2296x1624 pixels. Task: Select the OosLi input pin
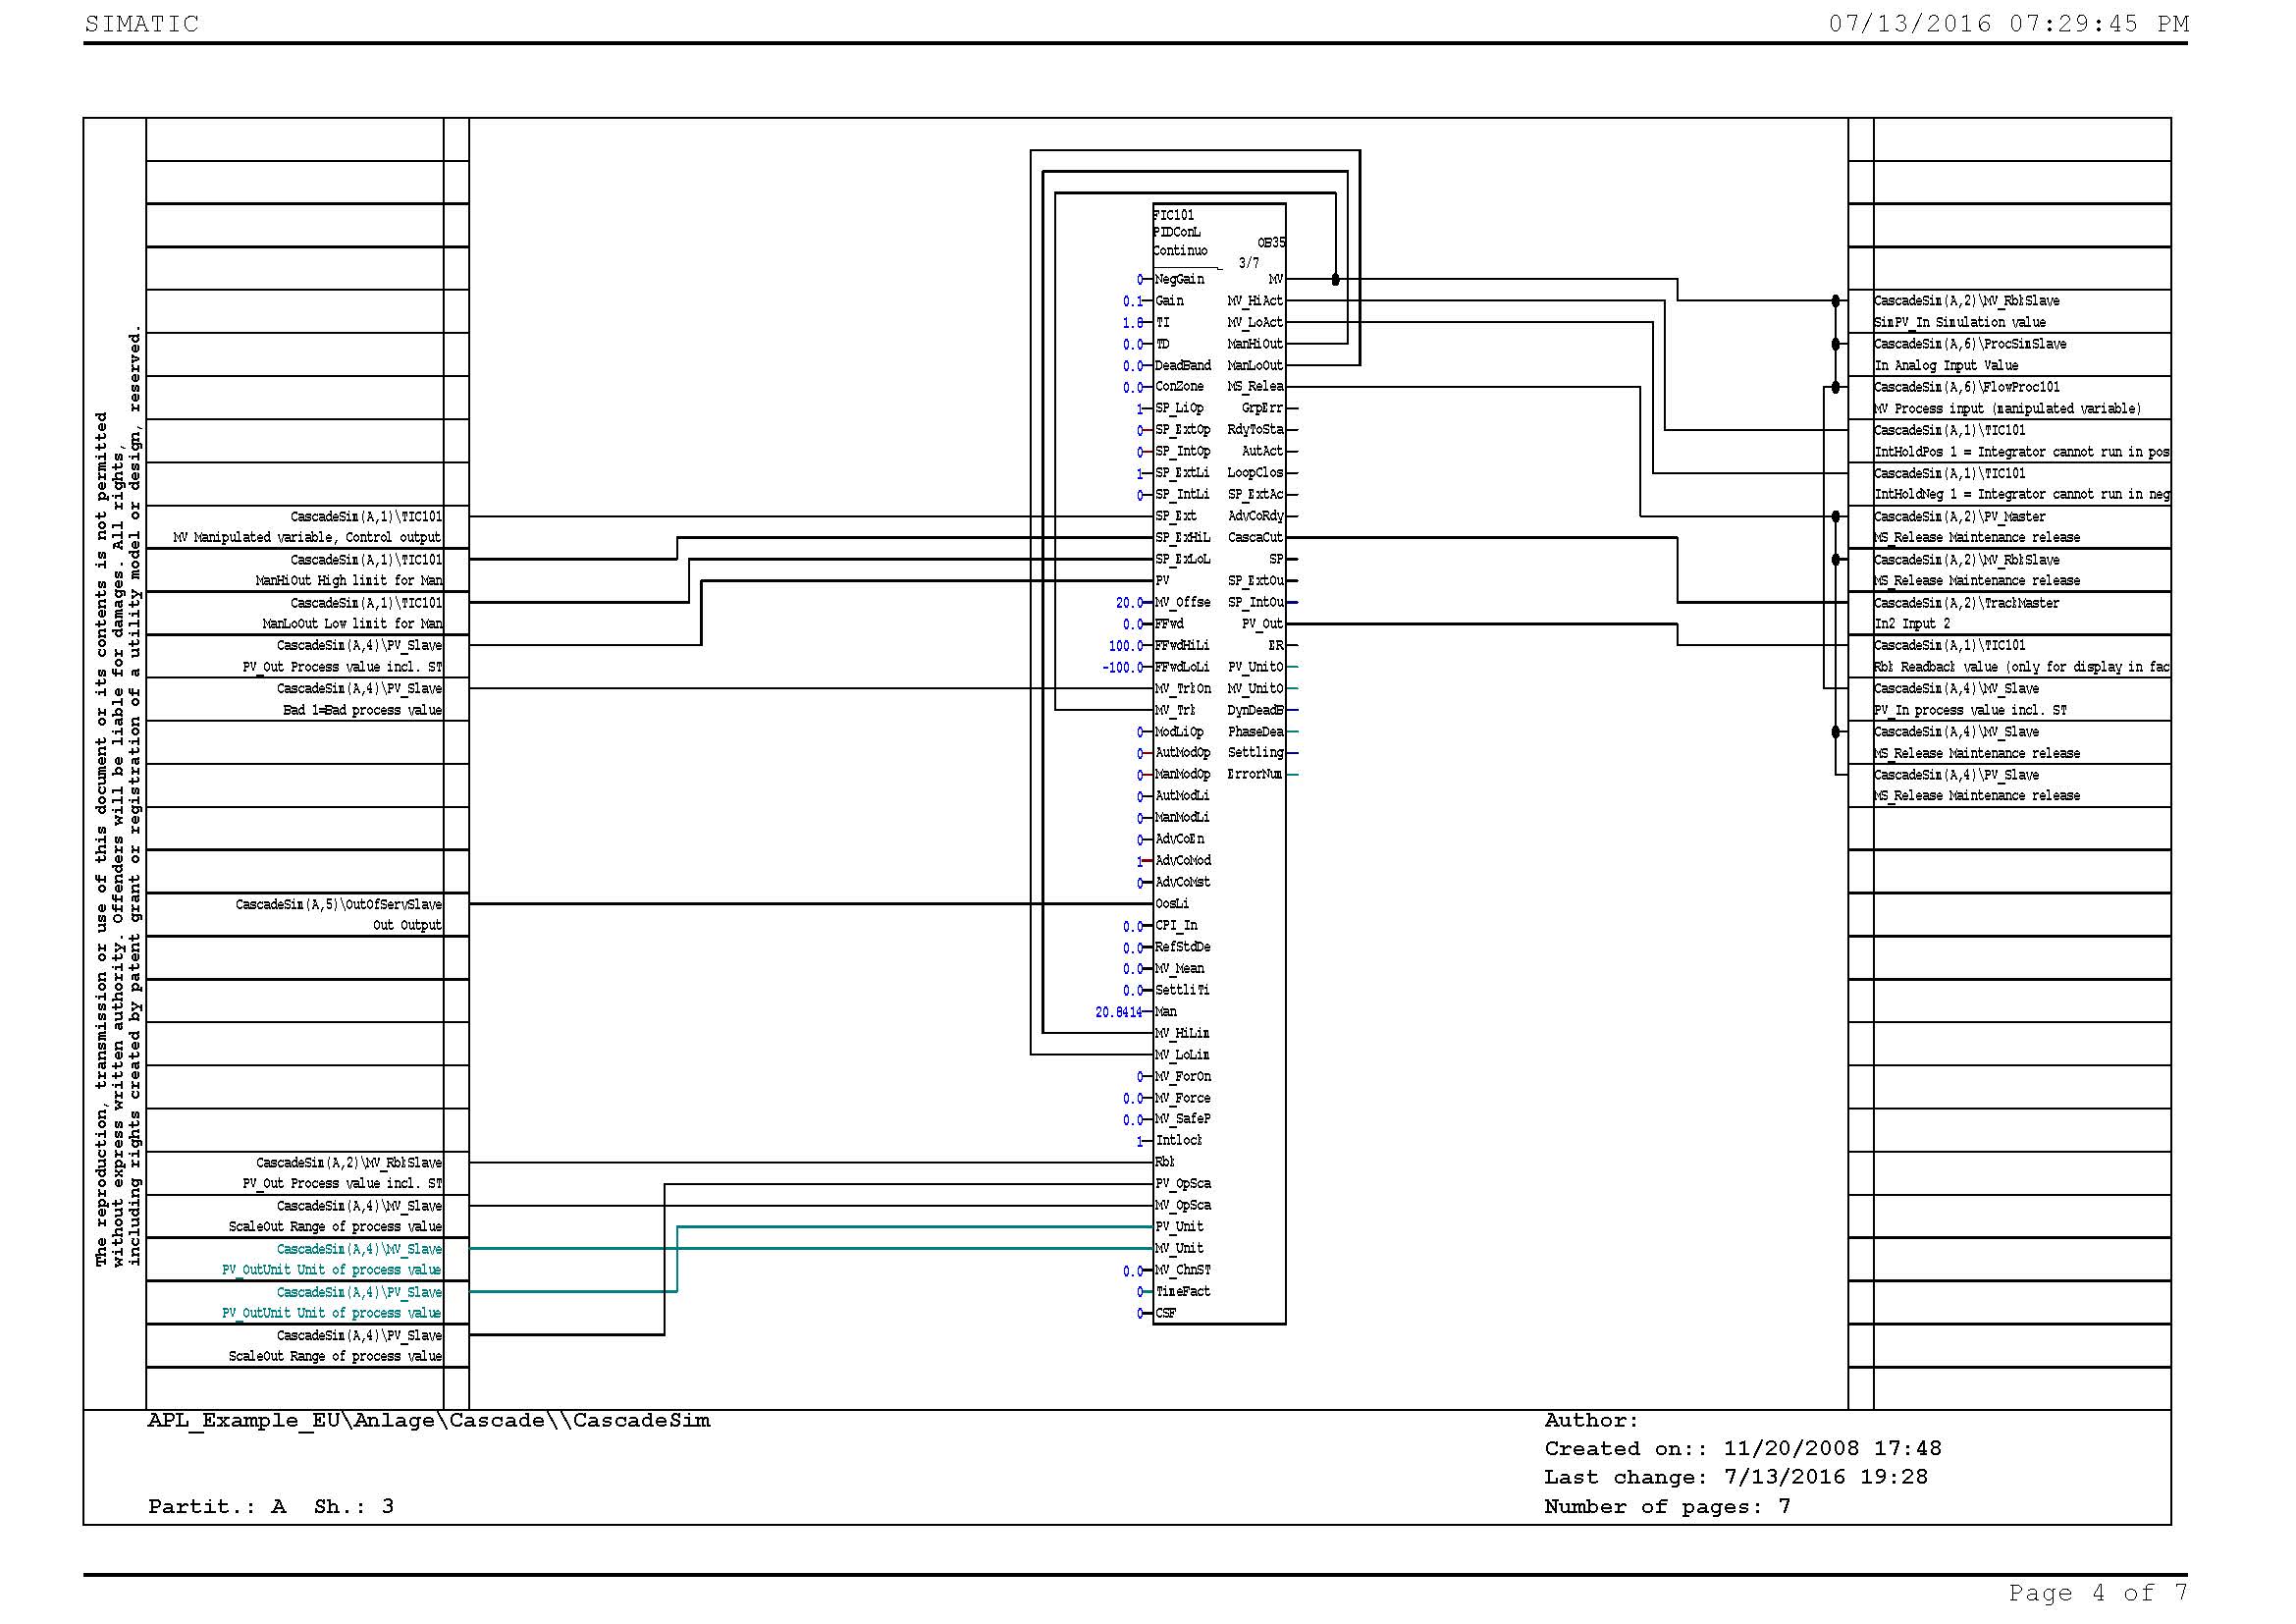[x=1172, y=904]
